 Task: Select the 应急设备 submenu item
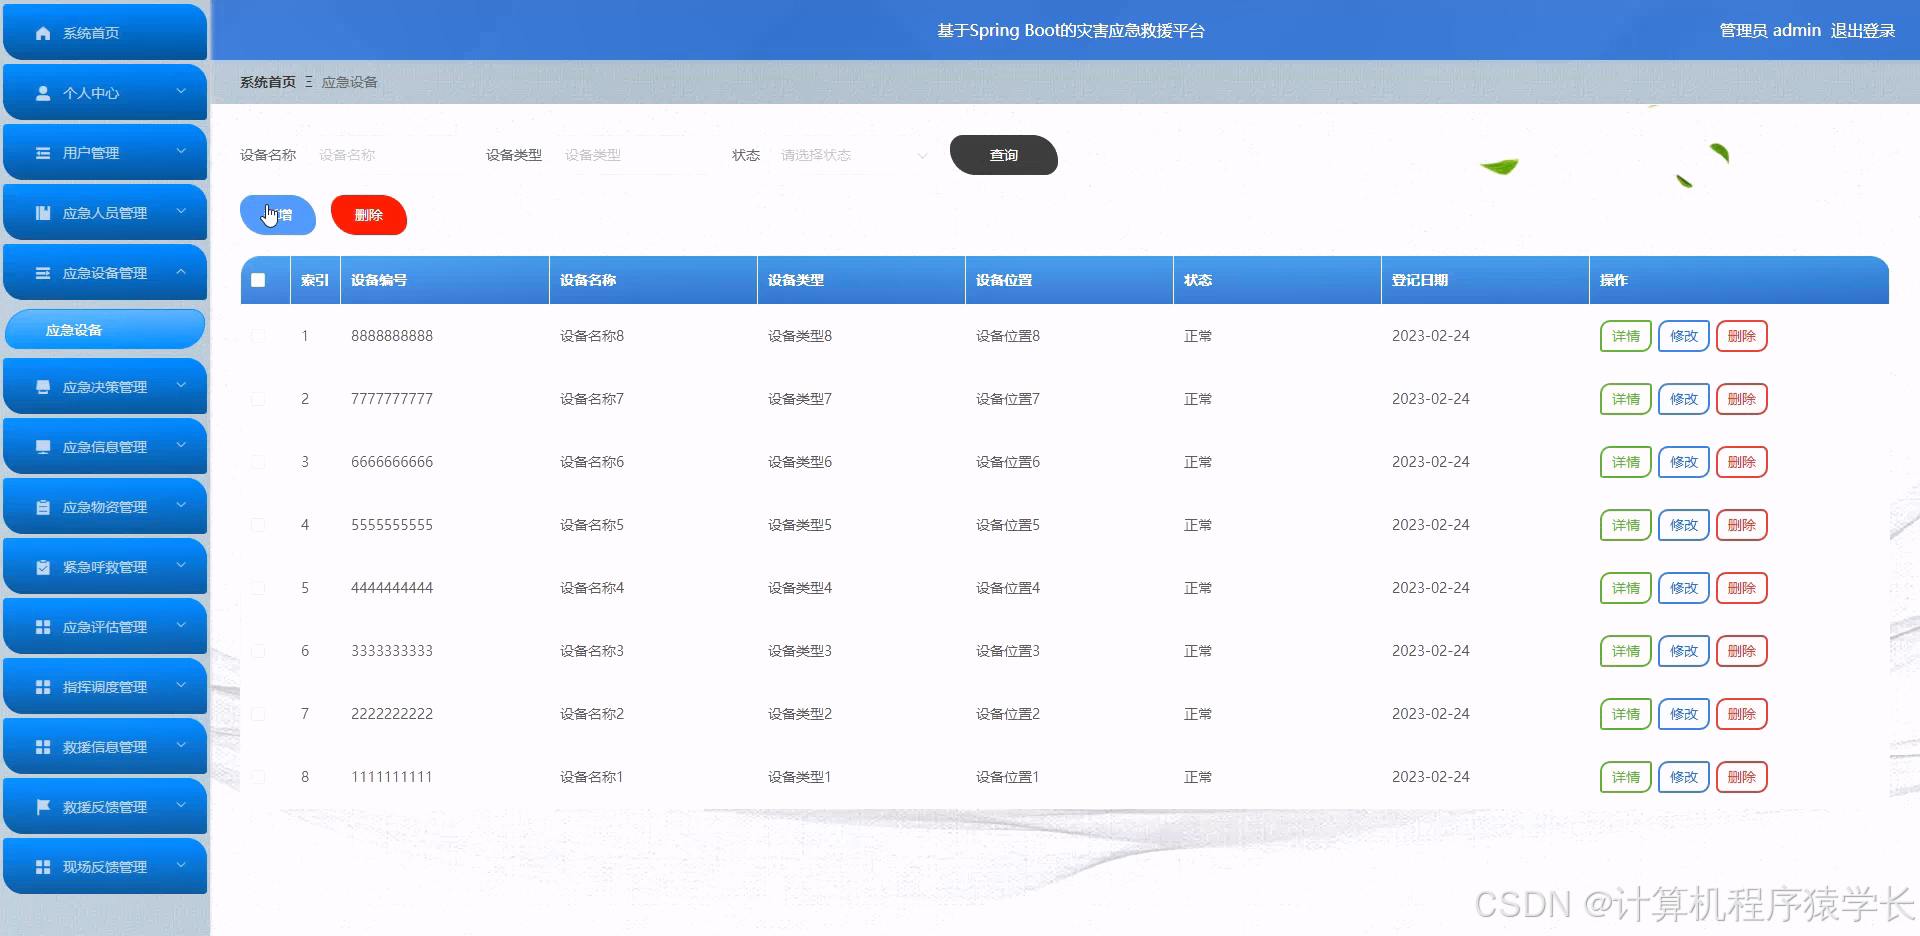coord(105,330)
